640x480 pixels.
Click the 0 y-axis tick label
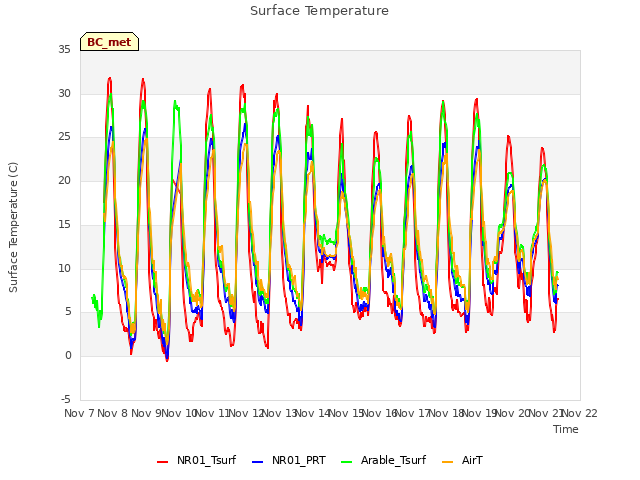(68, 356)
